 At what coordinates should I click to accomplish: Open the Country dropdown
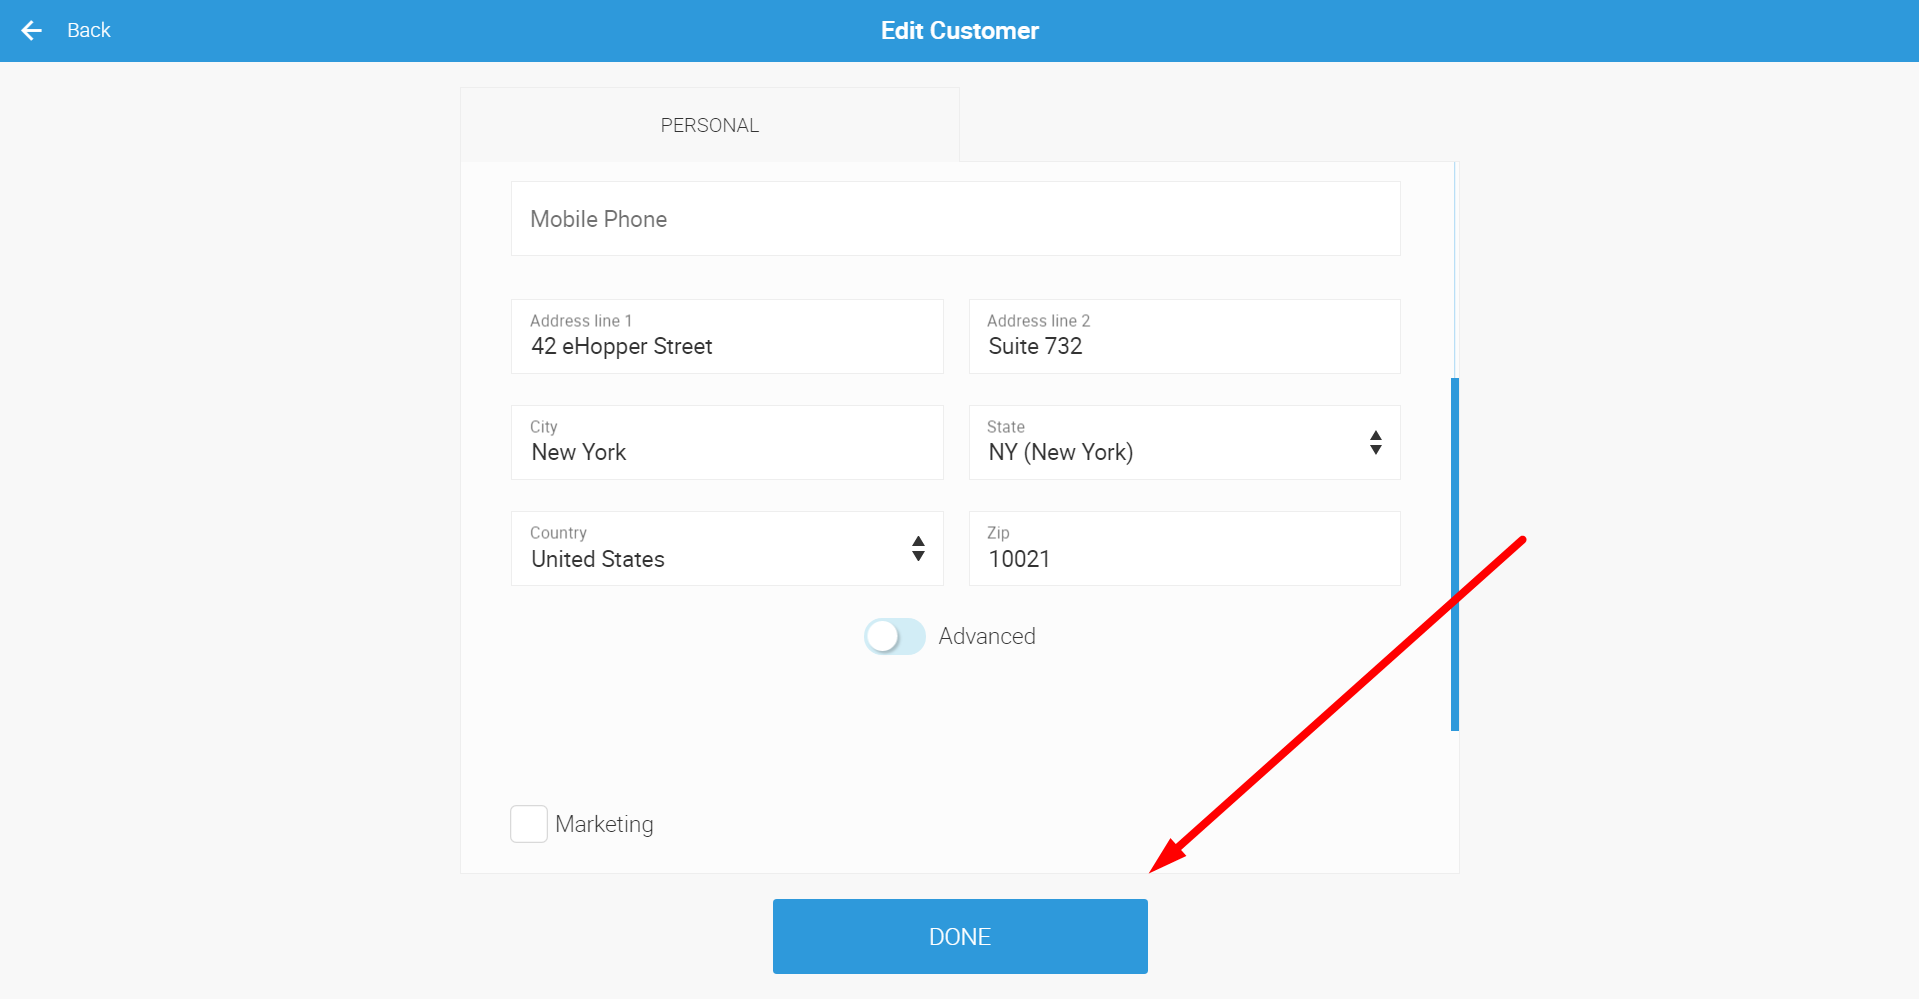point(727,548)
